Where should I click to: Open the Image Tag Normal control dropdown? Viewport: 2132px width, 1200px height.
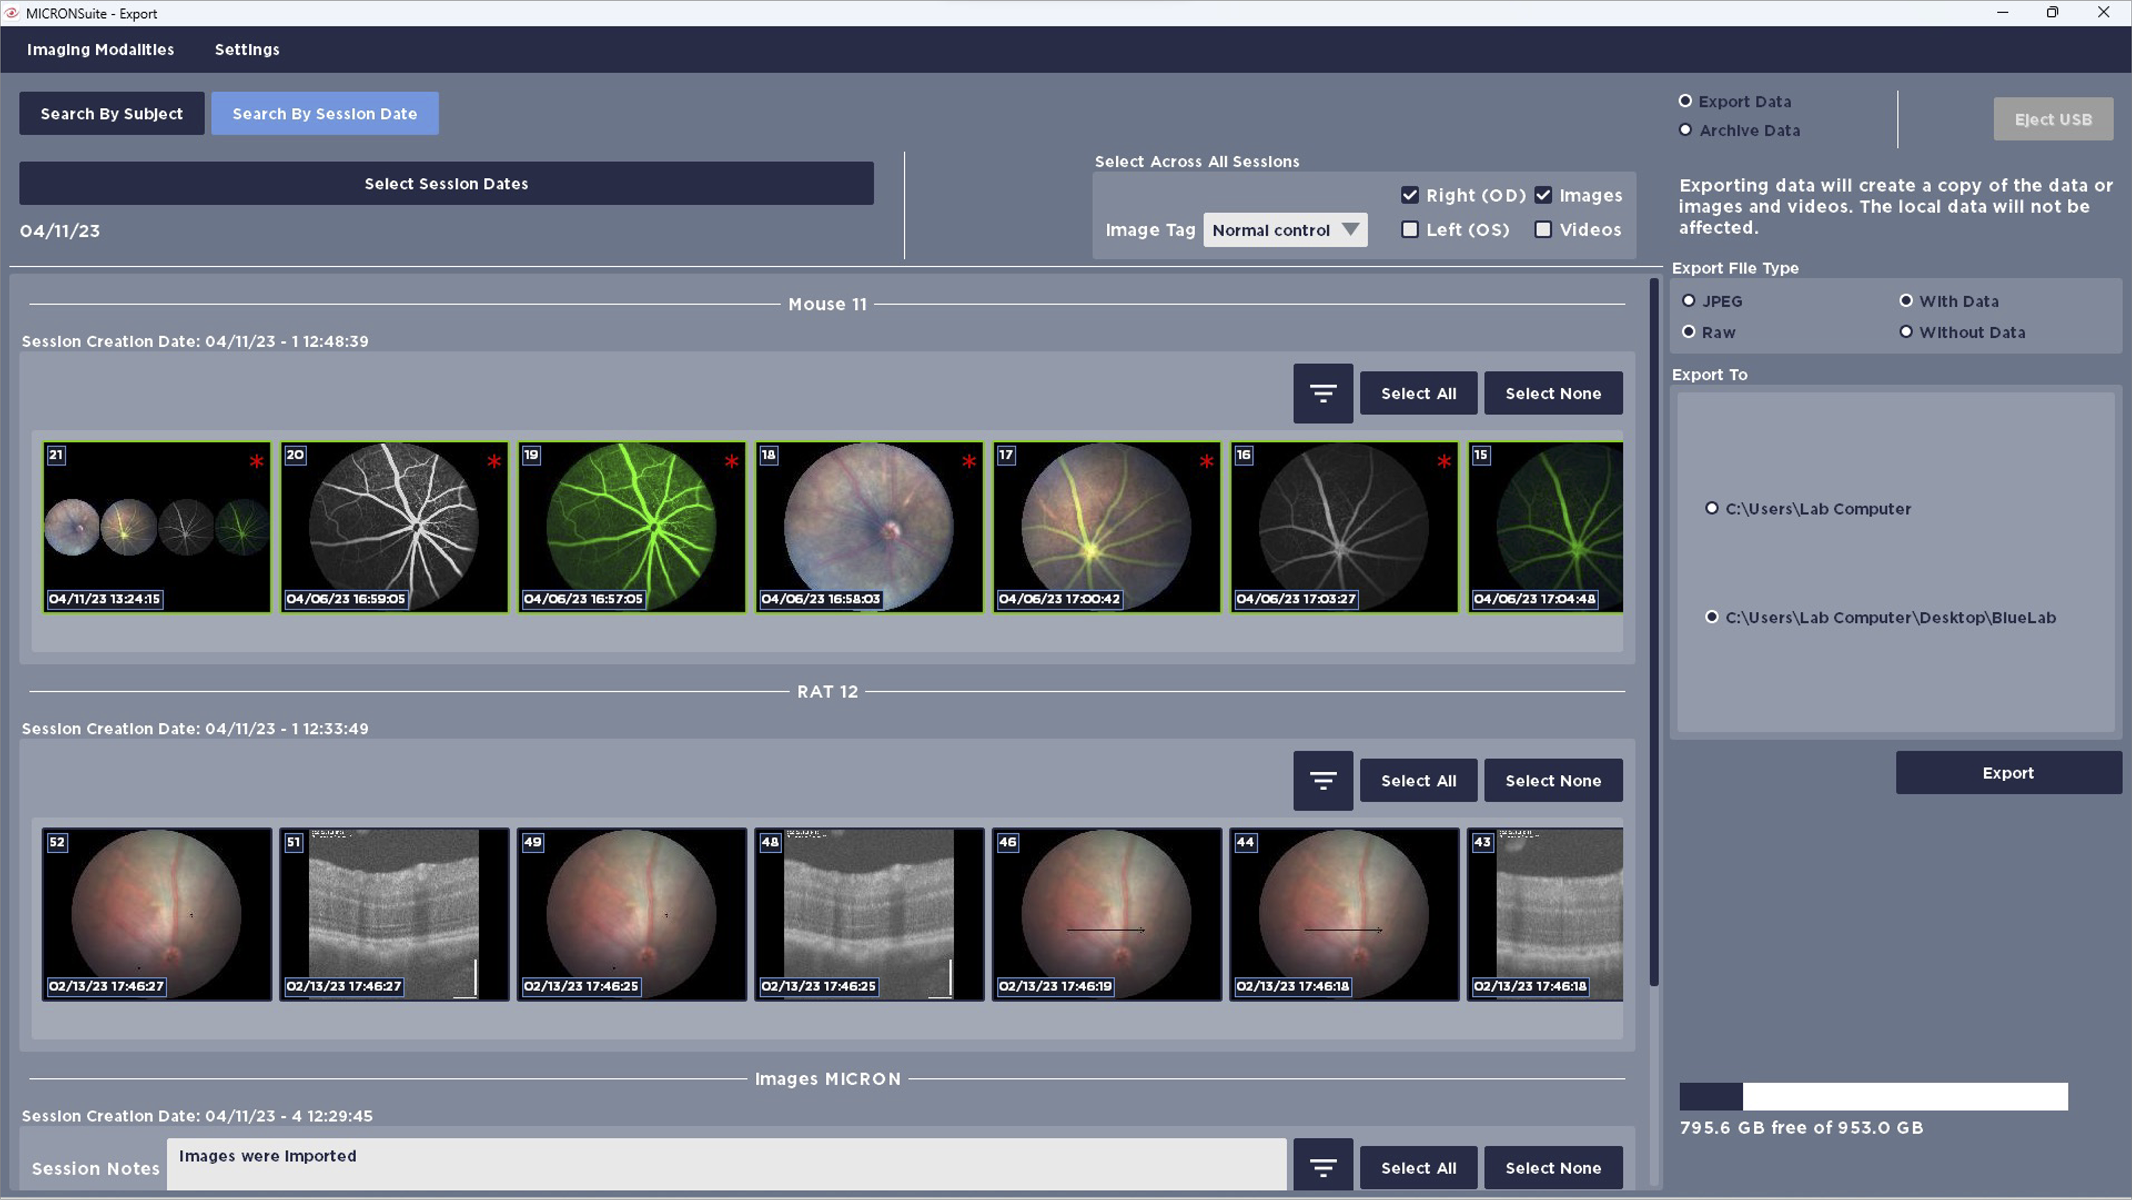pyautogui.click(x=1285, y=230)
